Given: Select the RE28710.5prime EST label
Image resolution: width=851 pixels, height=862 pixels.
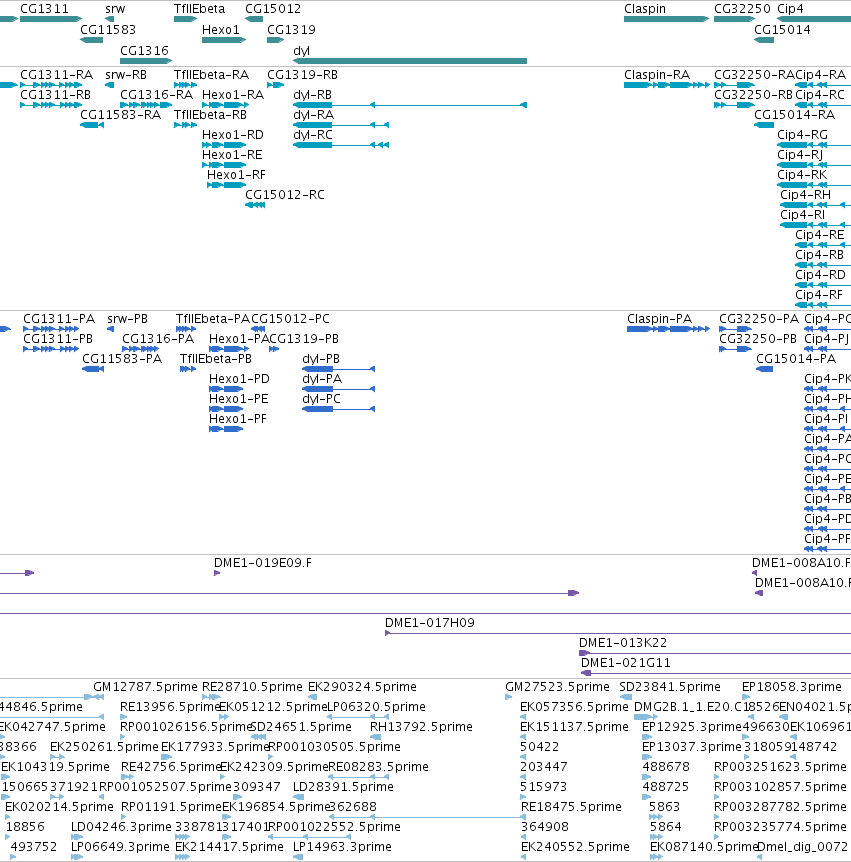Looking at the screenshot, I should tap(252, 687).
